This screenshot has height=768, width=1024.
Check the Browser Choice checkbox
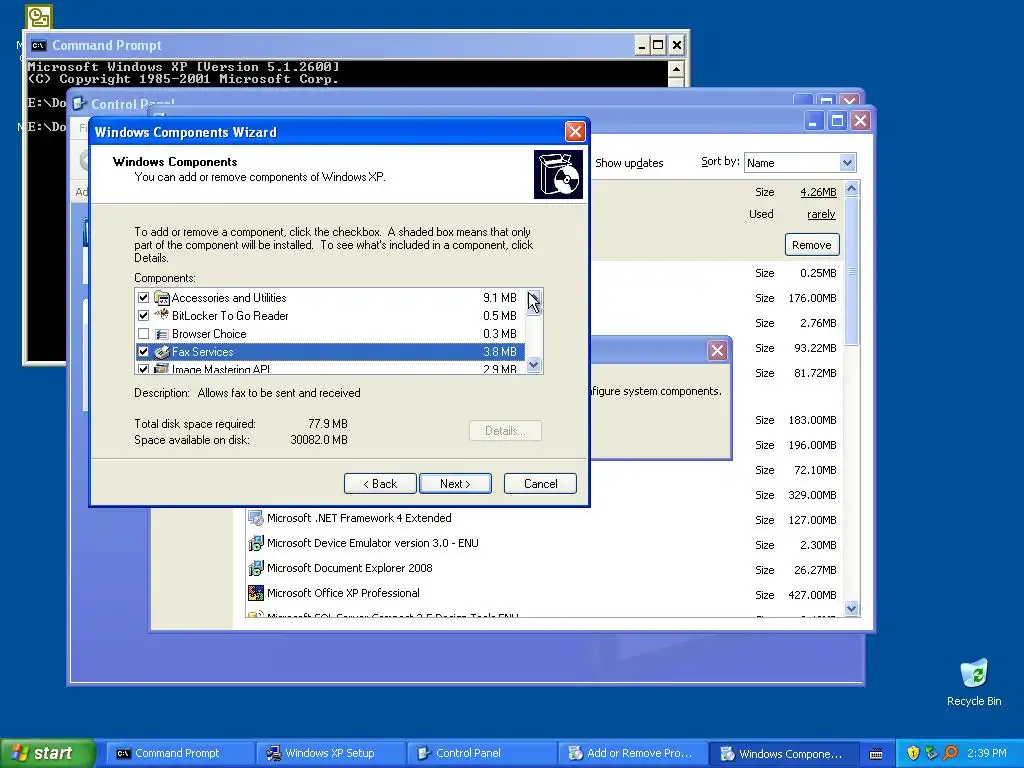pos(144,334)
